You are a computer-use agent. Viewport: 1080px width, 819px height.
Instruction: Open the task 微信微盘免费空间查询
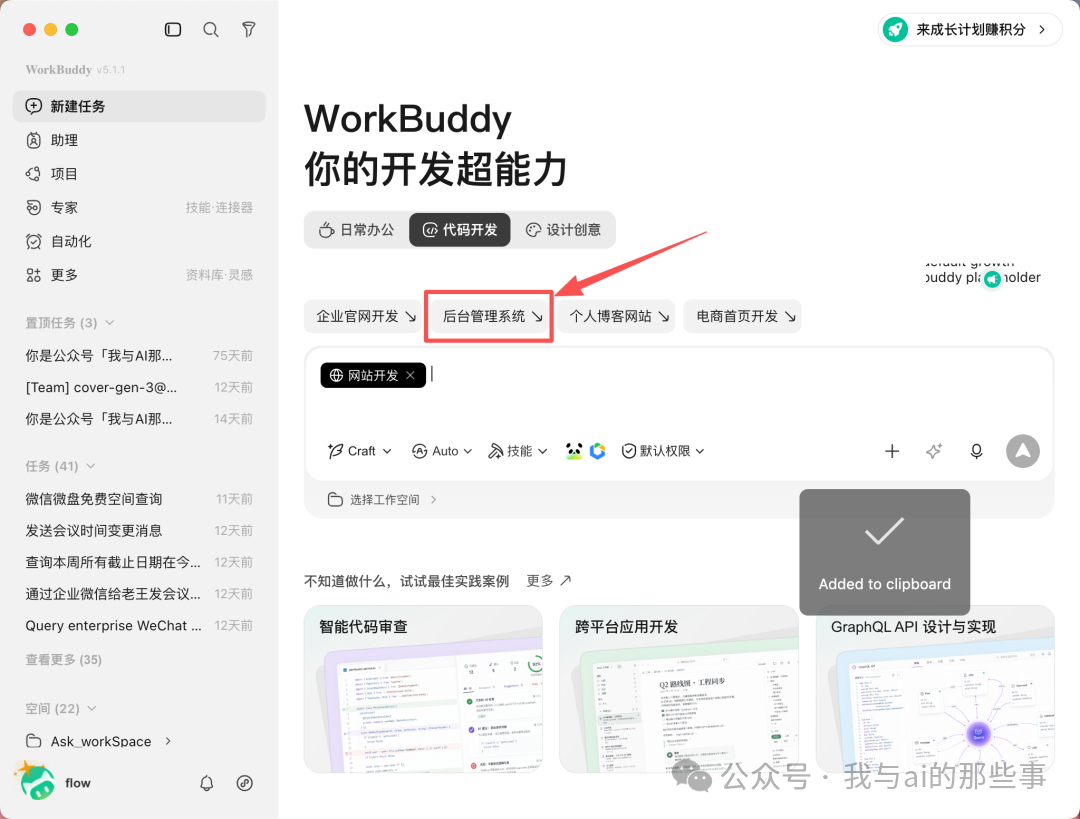click(x=139, y=499)
